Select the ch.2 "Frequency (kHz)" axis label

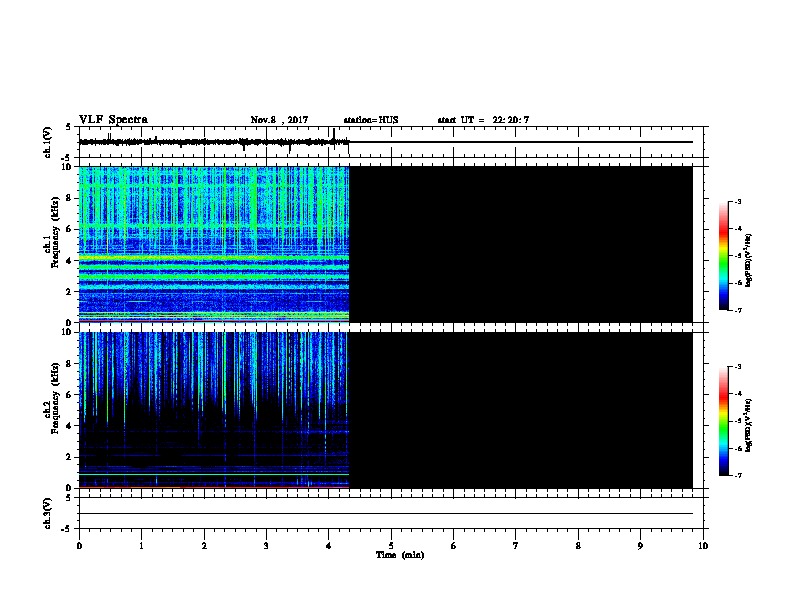[x=55, y=398]
